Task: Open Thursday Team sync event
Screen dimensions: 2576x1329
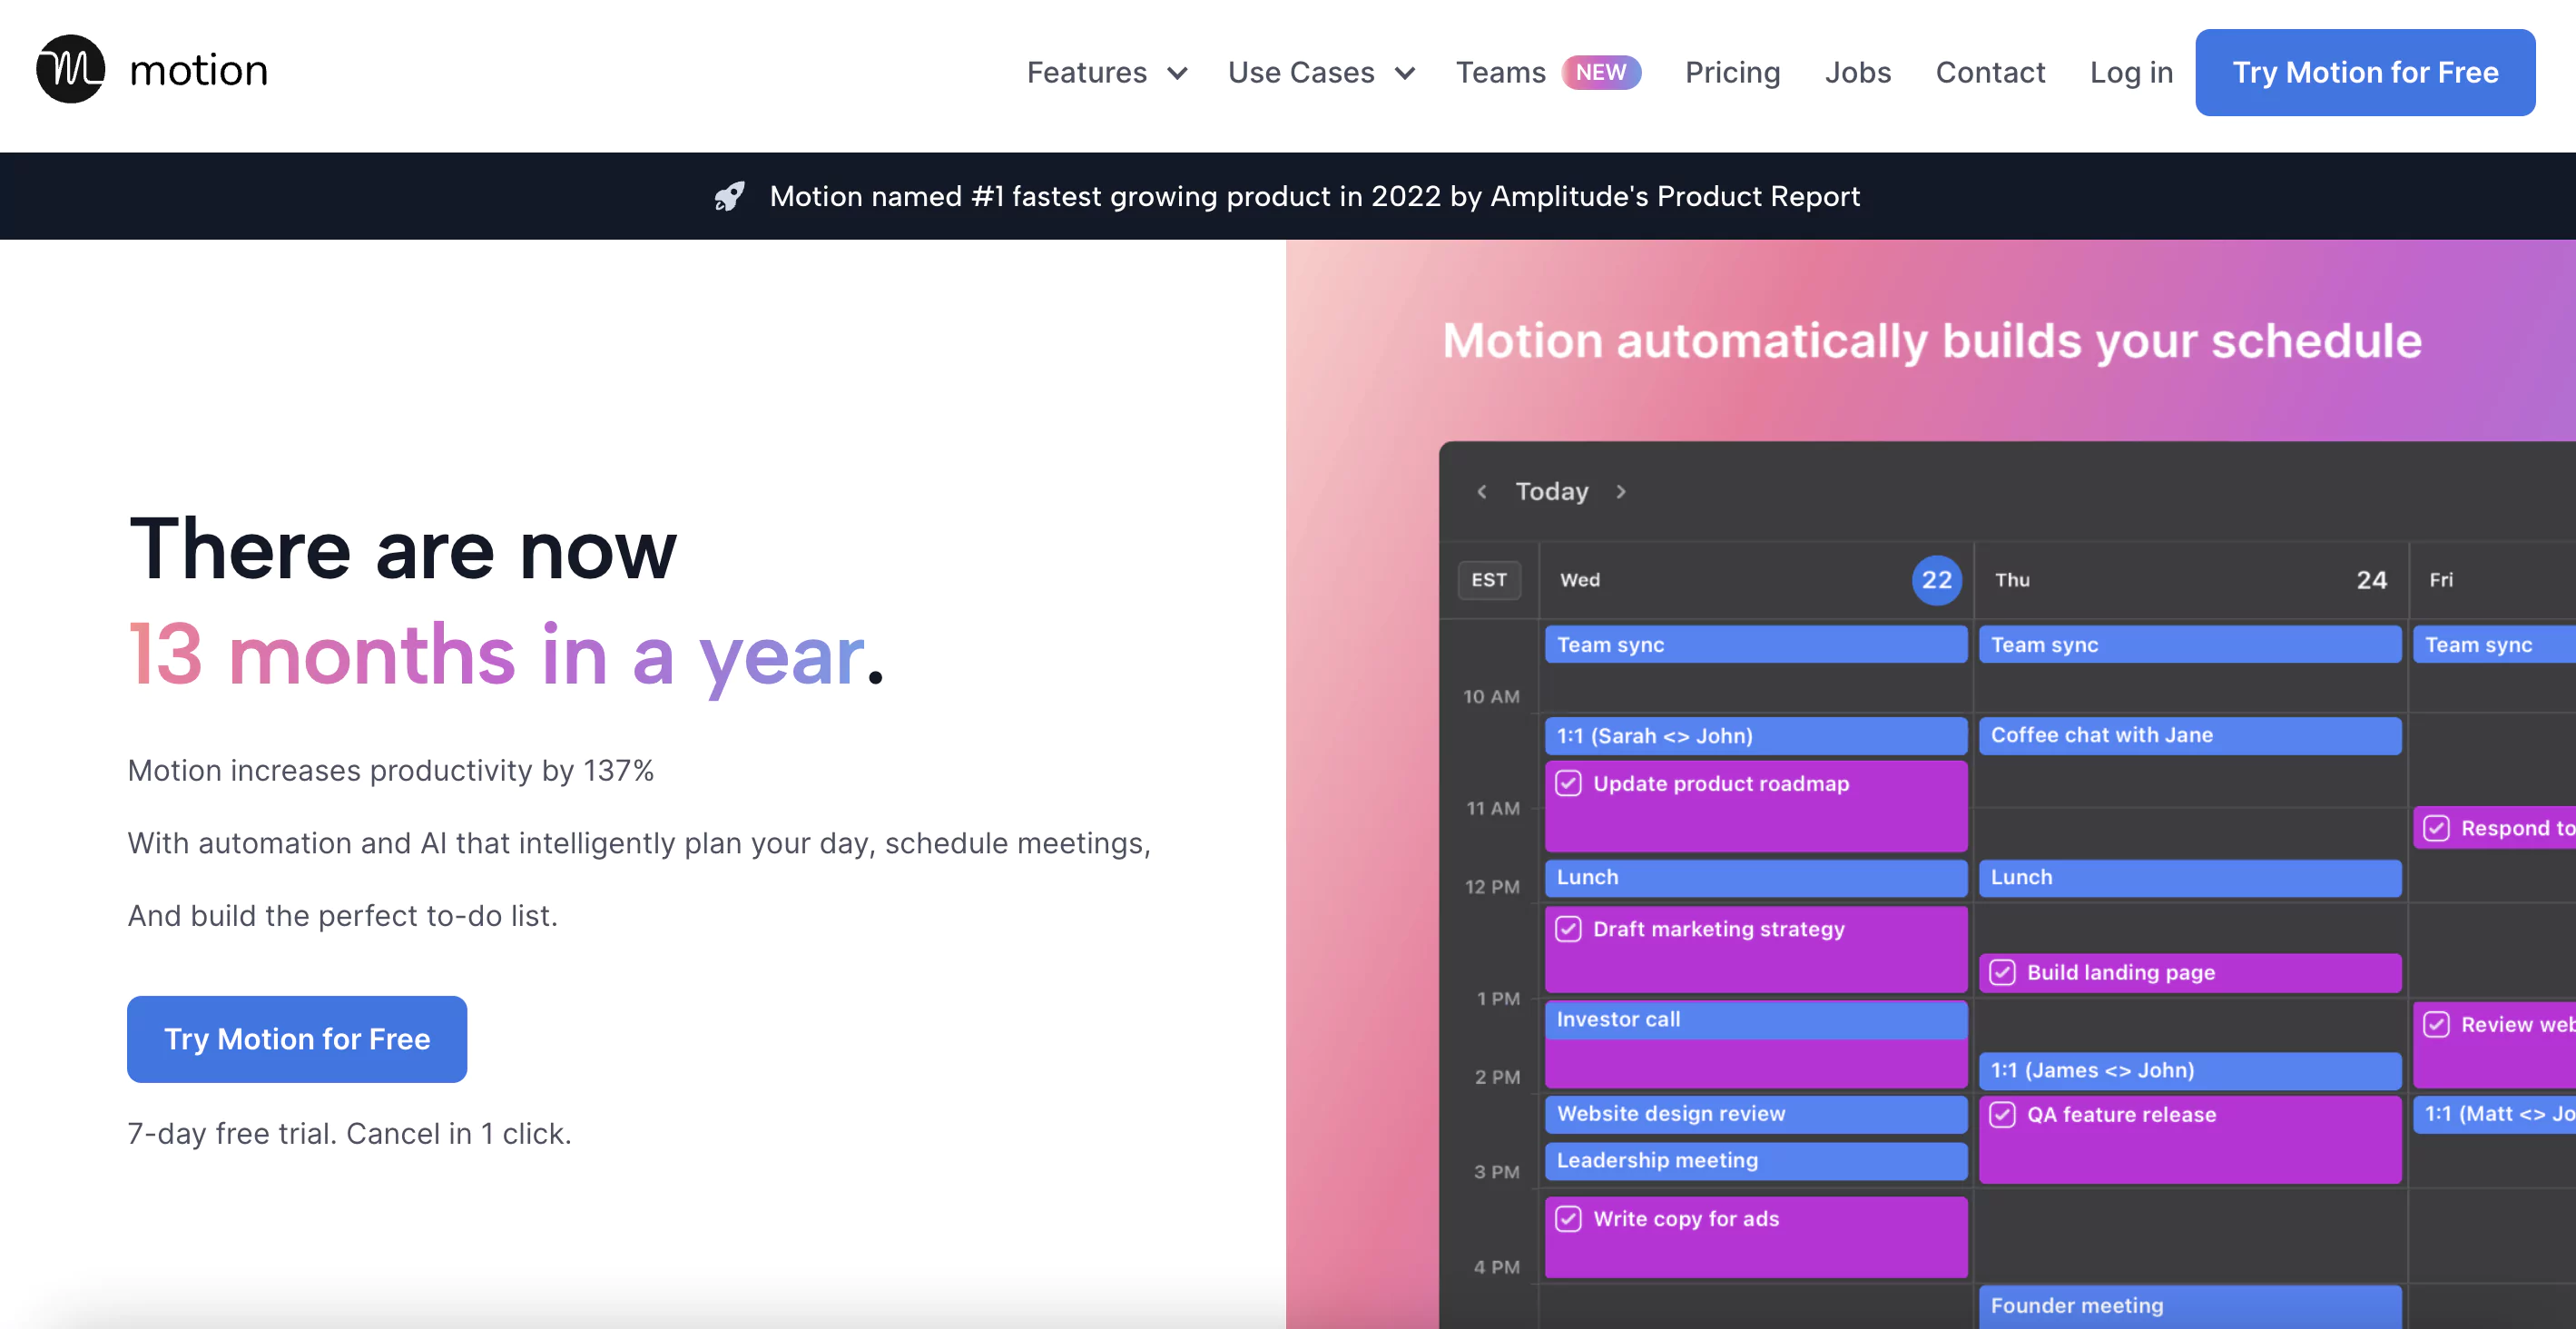Action: (2190, 644)
